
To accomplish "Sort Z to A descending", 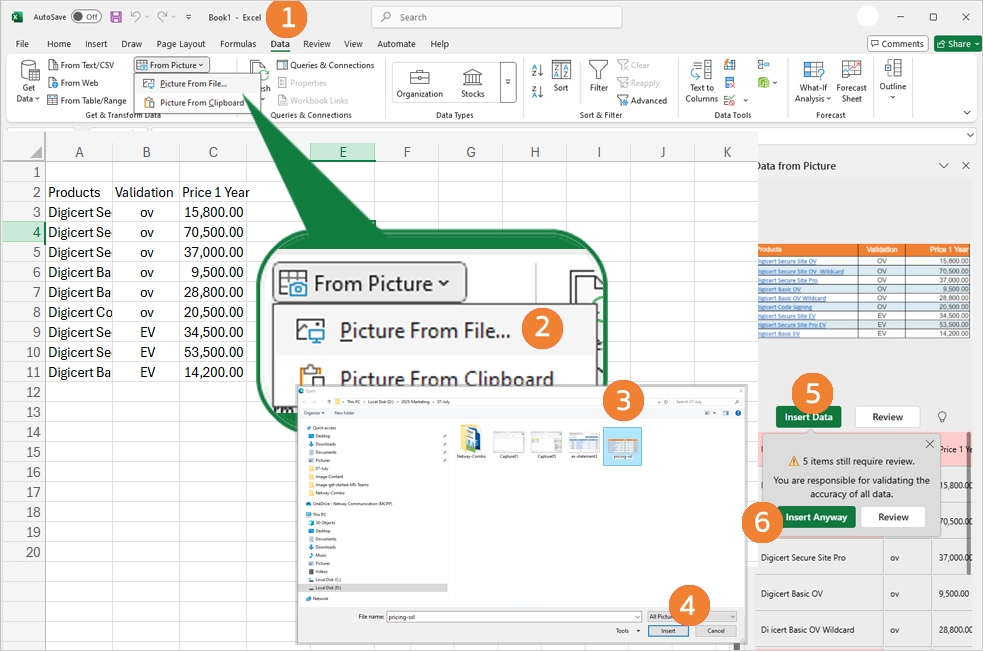I will (537, 92).
